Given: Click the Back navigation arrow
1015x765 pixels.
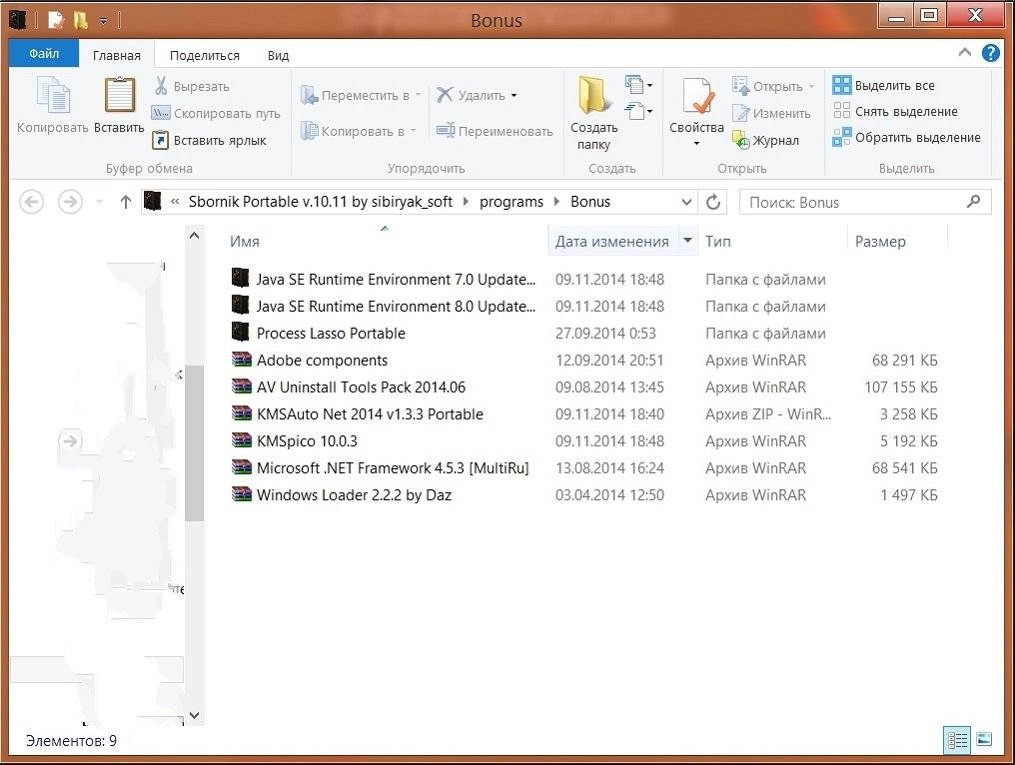Looking at the screenshot, I should (x=31, y=202).
